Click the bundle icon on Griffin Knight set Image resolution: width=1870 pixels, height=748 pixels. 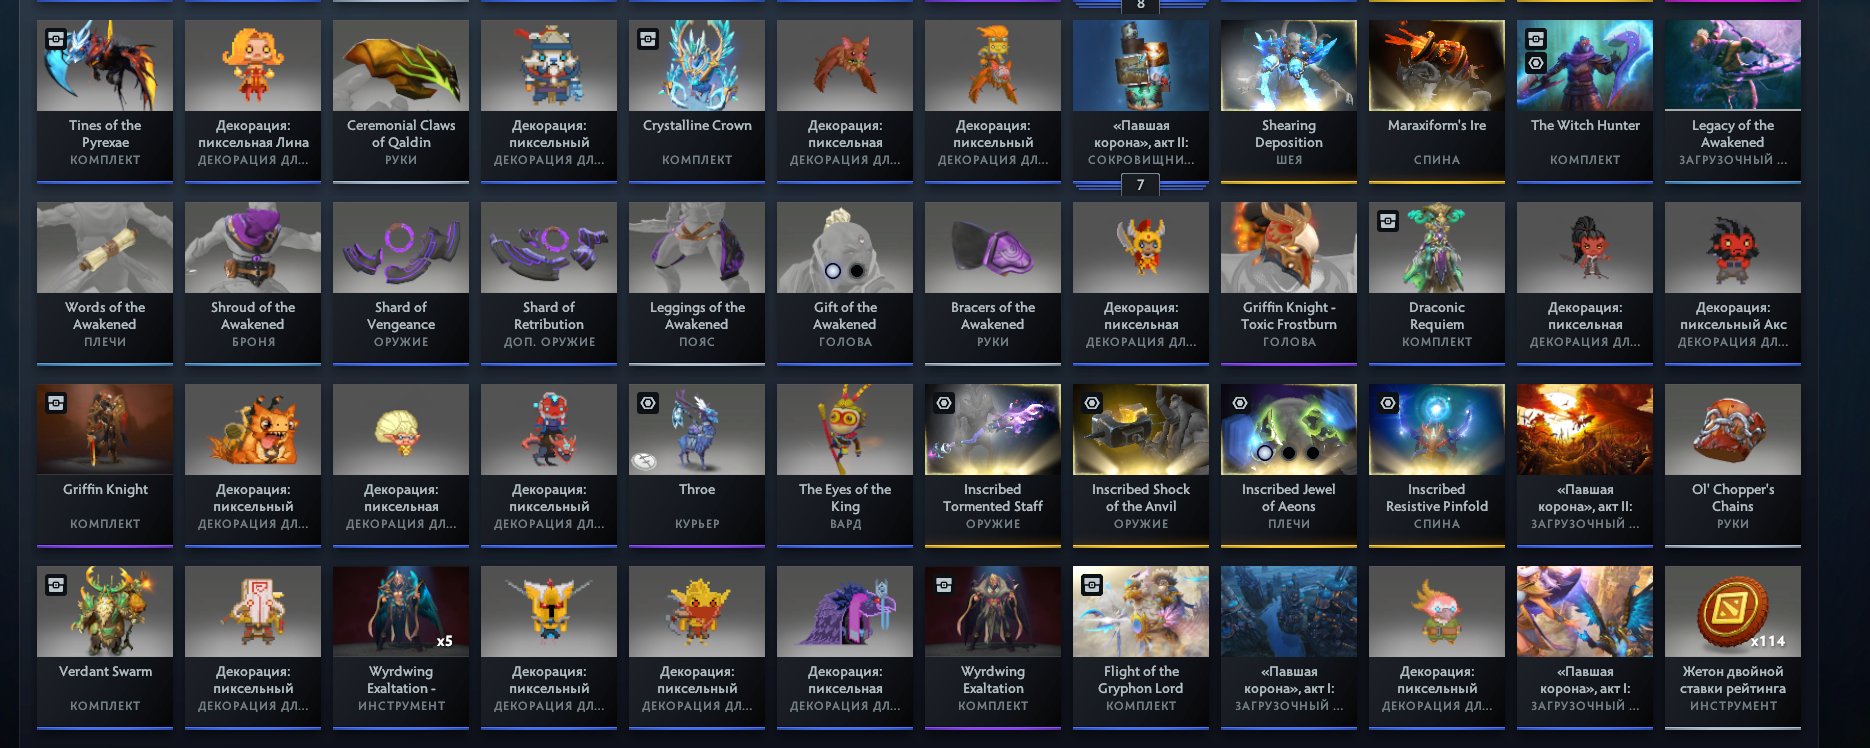[x=56, y=403]
